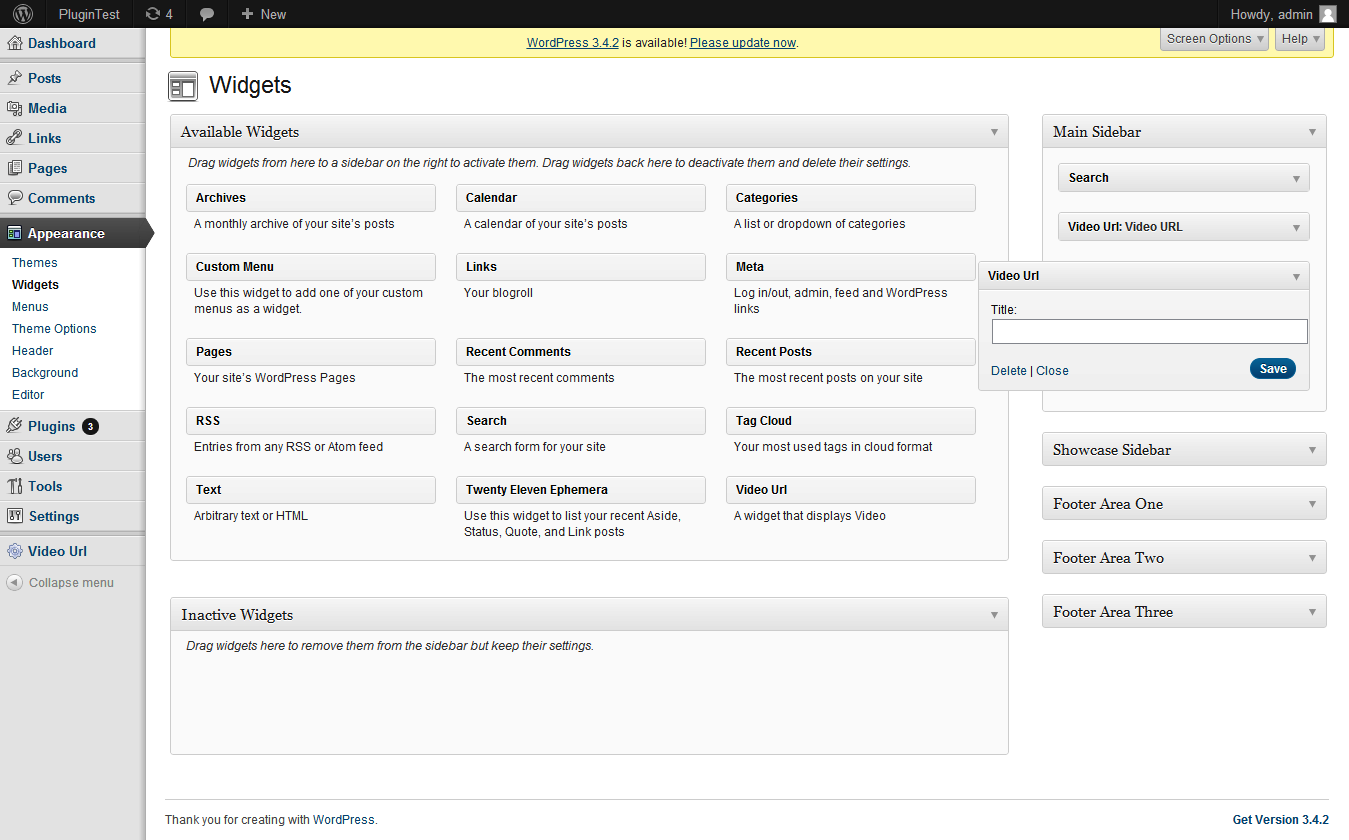Click the Calendar available widget
Screen dimensions: 1349x840
581,198
